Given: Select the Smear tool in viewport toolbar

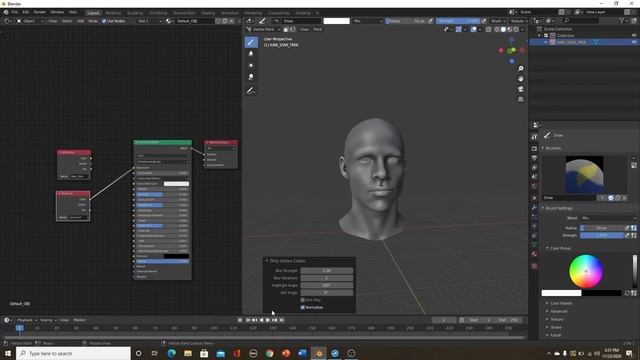Looking at the screenshot, I should [251, 77].
